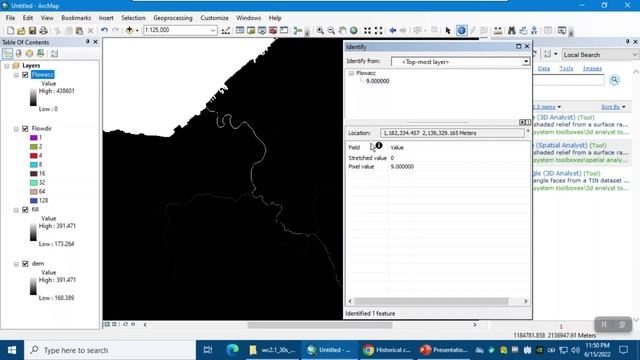Collapse Flowacc node in Identify tree
640x360 pixels.
point(351,73)
